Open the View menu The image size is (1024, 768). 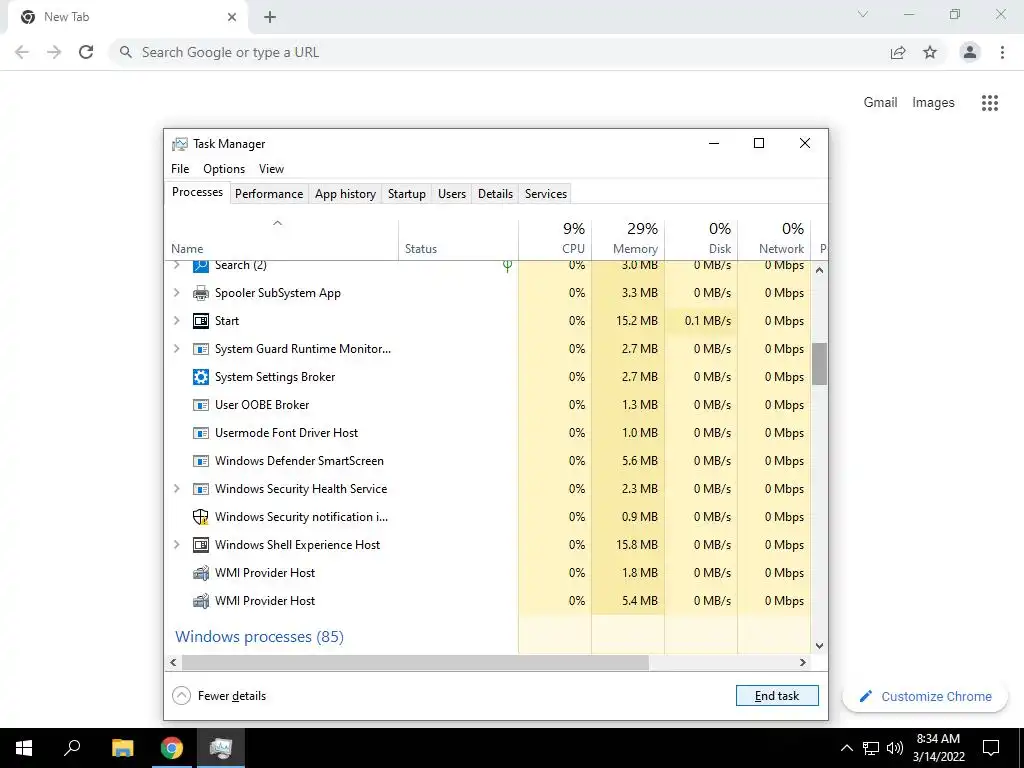coord(271,168)
